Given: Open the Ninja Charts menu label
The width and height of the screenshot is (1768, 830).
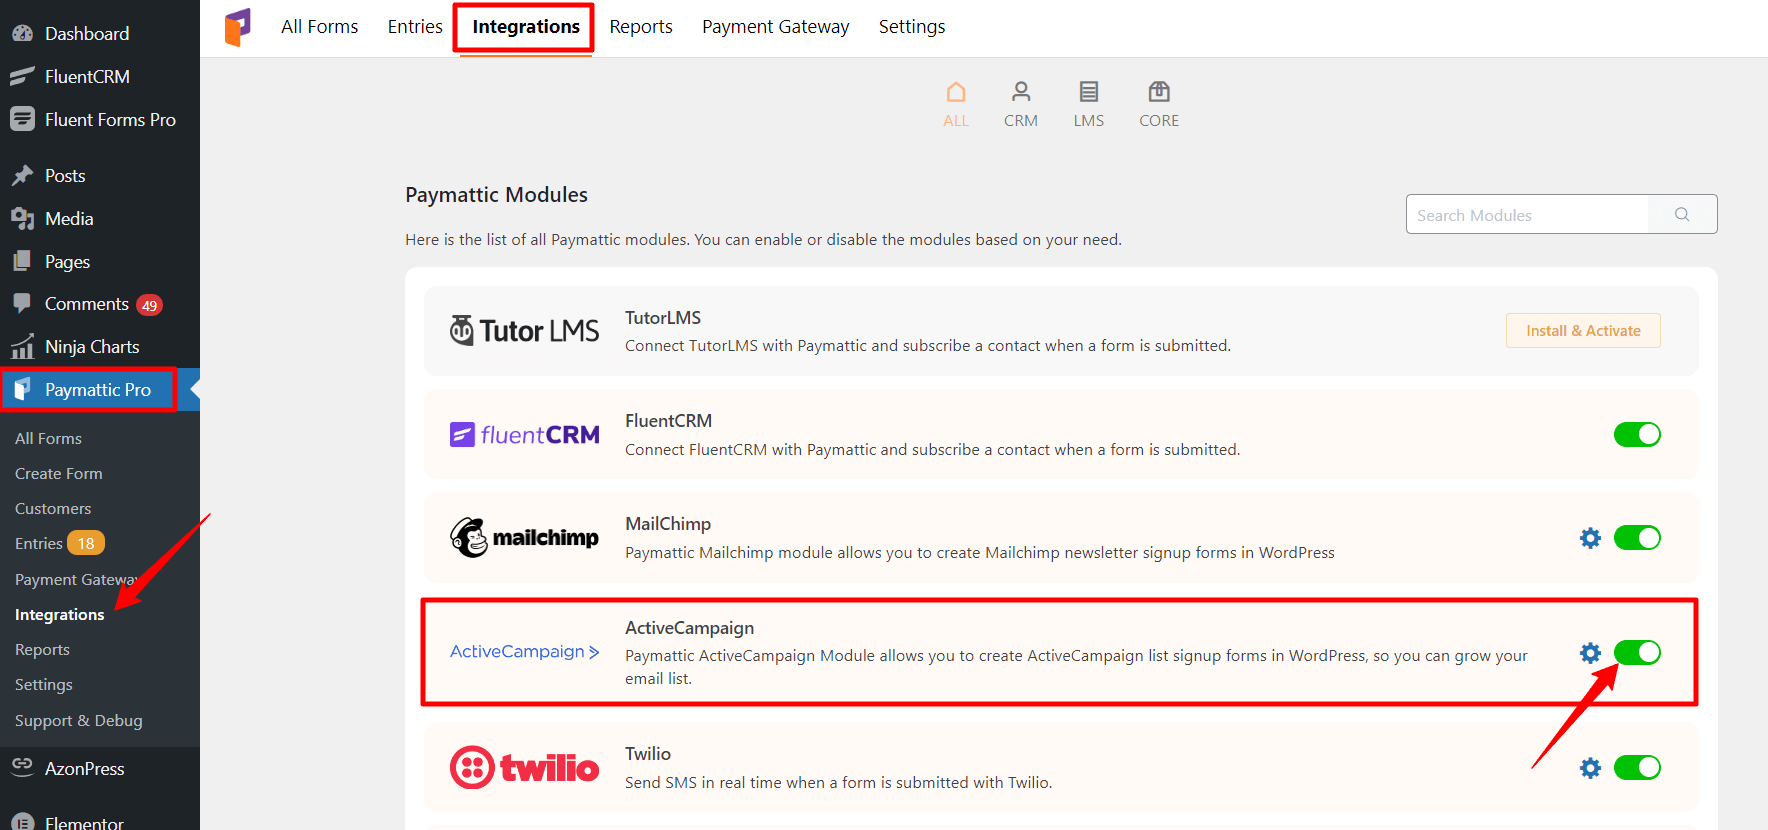Looking at the screenshot, I should (x=92, y=346).
